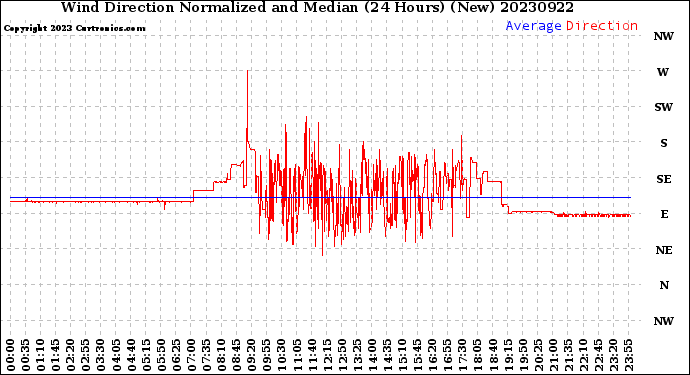Select the blue 'Average' legend label

tap(533, 26)
